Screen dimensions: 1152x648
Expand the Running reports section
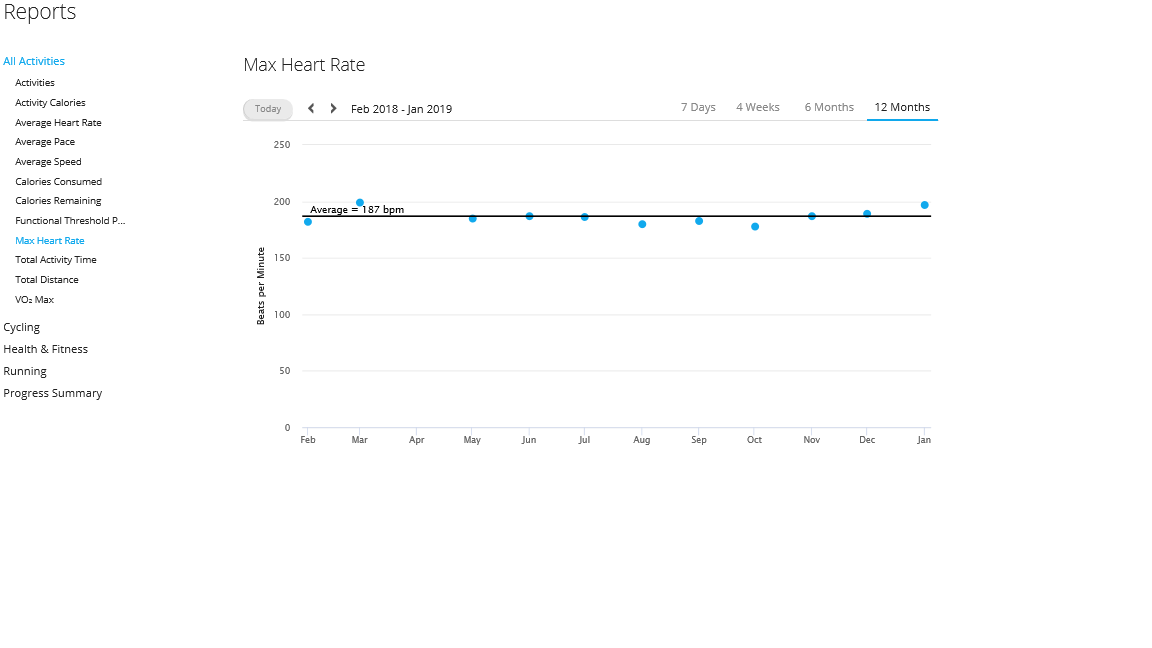click(x=25, y=371)
